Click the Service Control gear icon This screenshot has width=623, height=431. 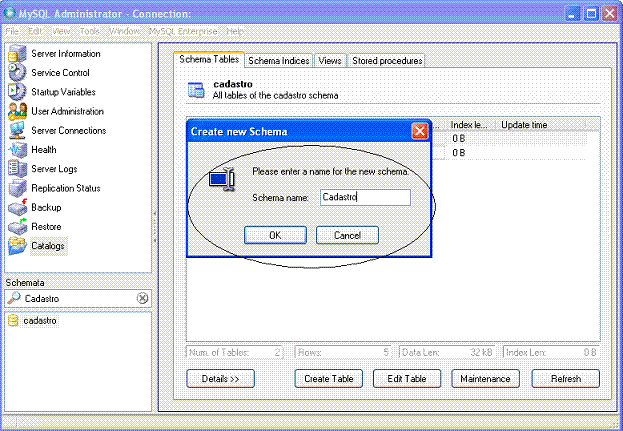(x=17, y=73)
